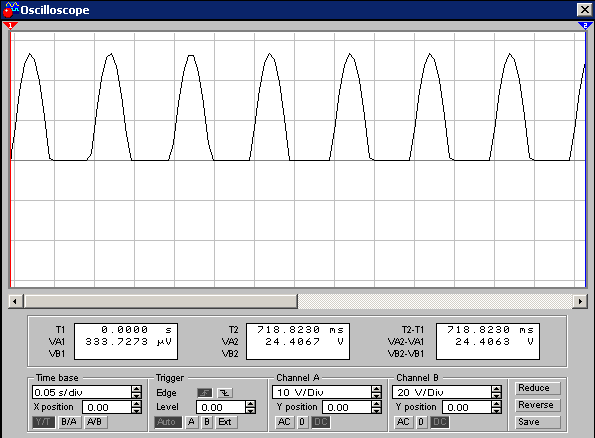
Task: Select falling edge trigger
Action: click(225, 393)
